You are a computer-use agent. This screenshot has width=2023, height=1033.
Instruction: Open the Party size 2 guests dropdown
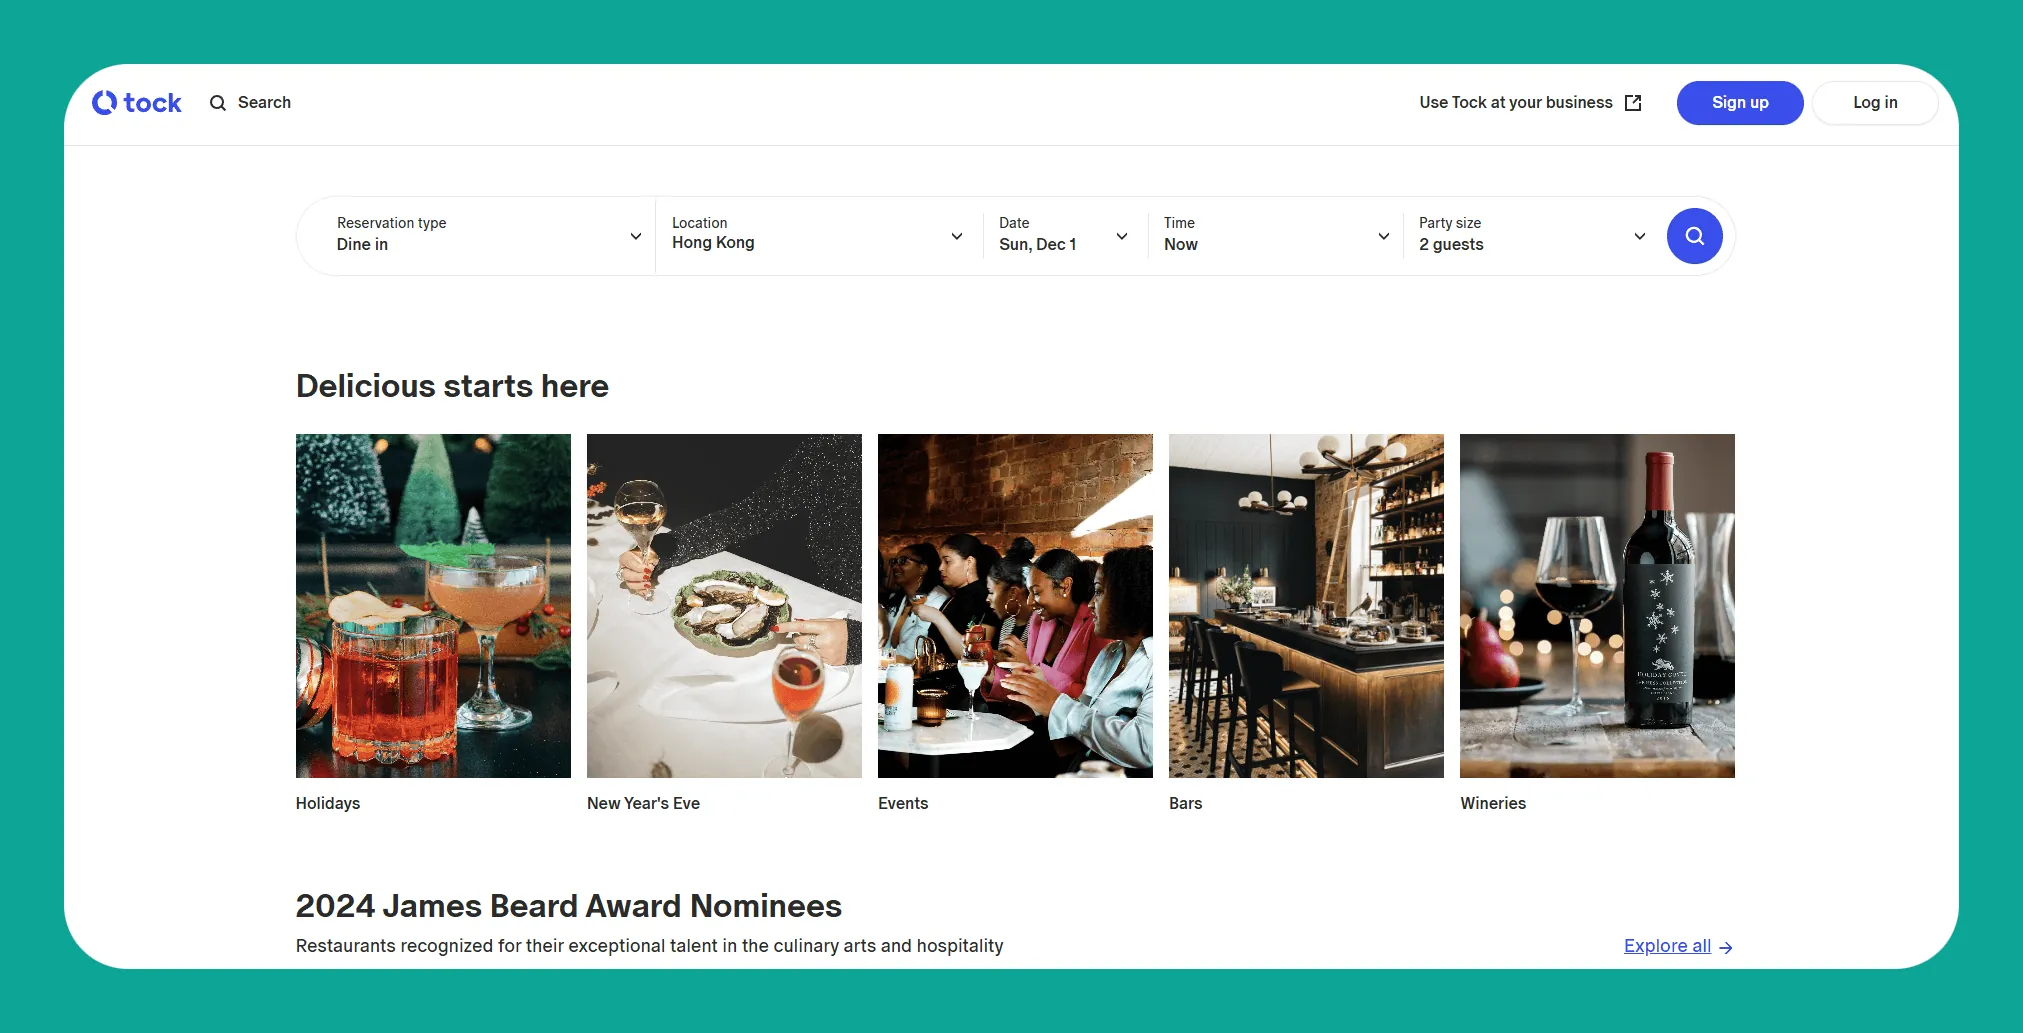[1532, 236]
